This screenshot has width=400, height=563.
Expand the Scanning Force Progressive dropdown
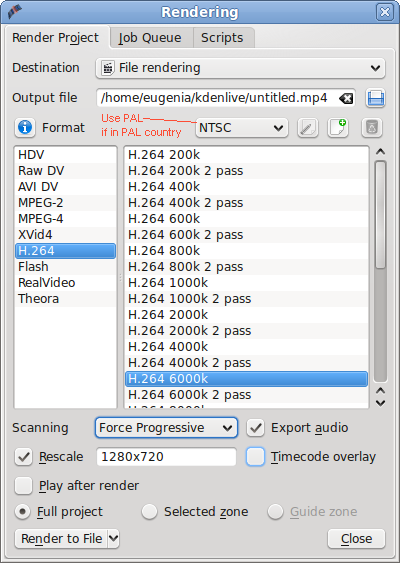pyautogui.click(x=166, y=428)
